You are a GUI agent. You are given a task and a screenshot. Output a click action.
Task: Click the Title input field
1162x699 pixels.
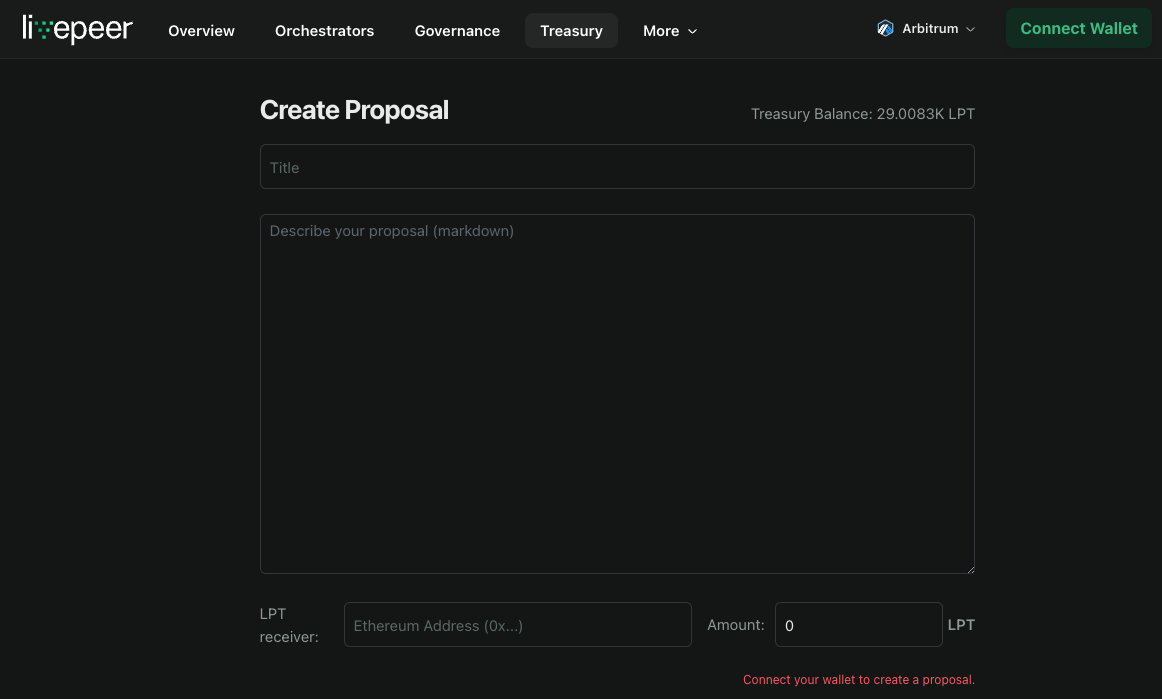tap(617, 166)
